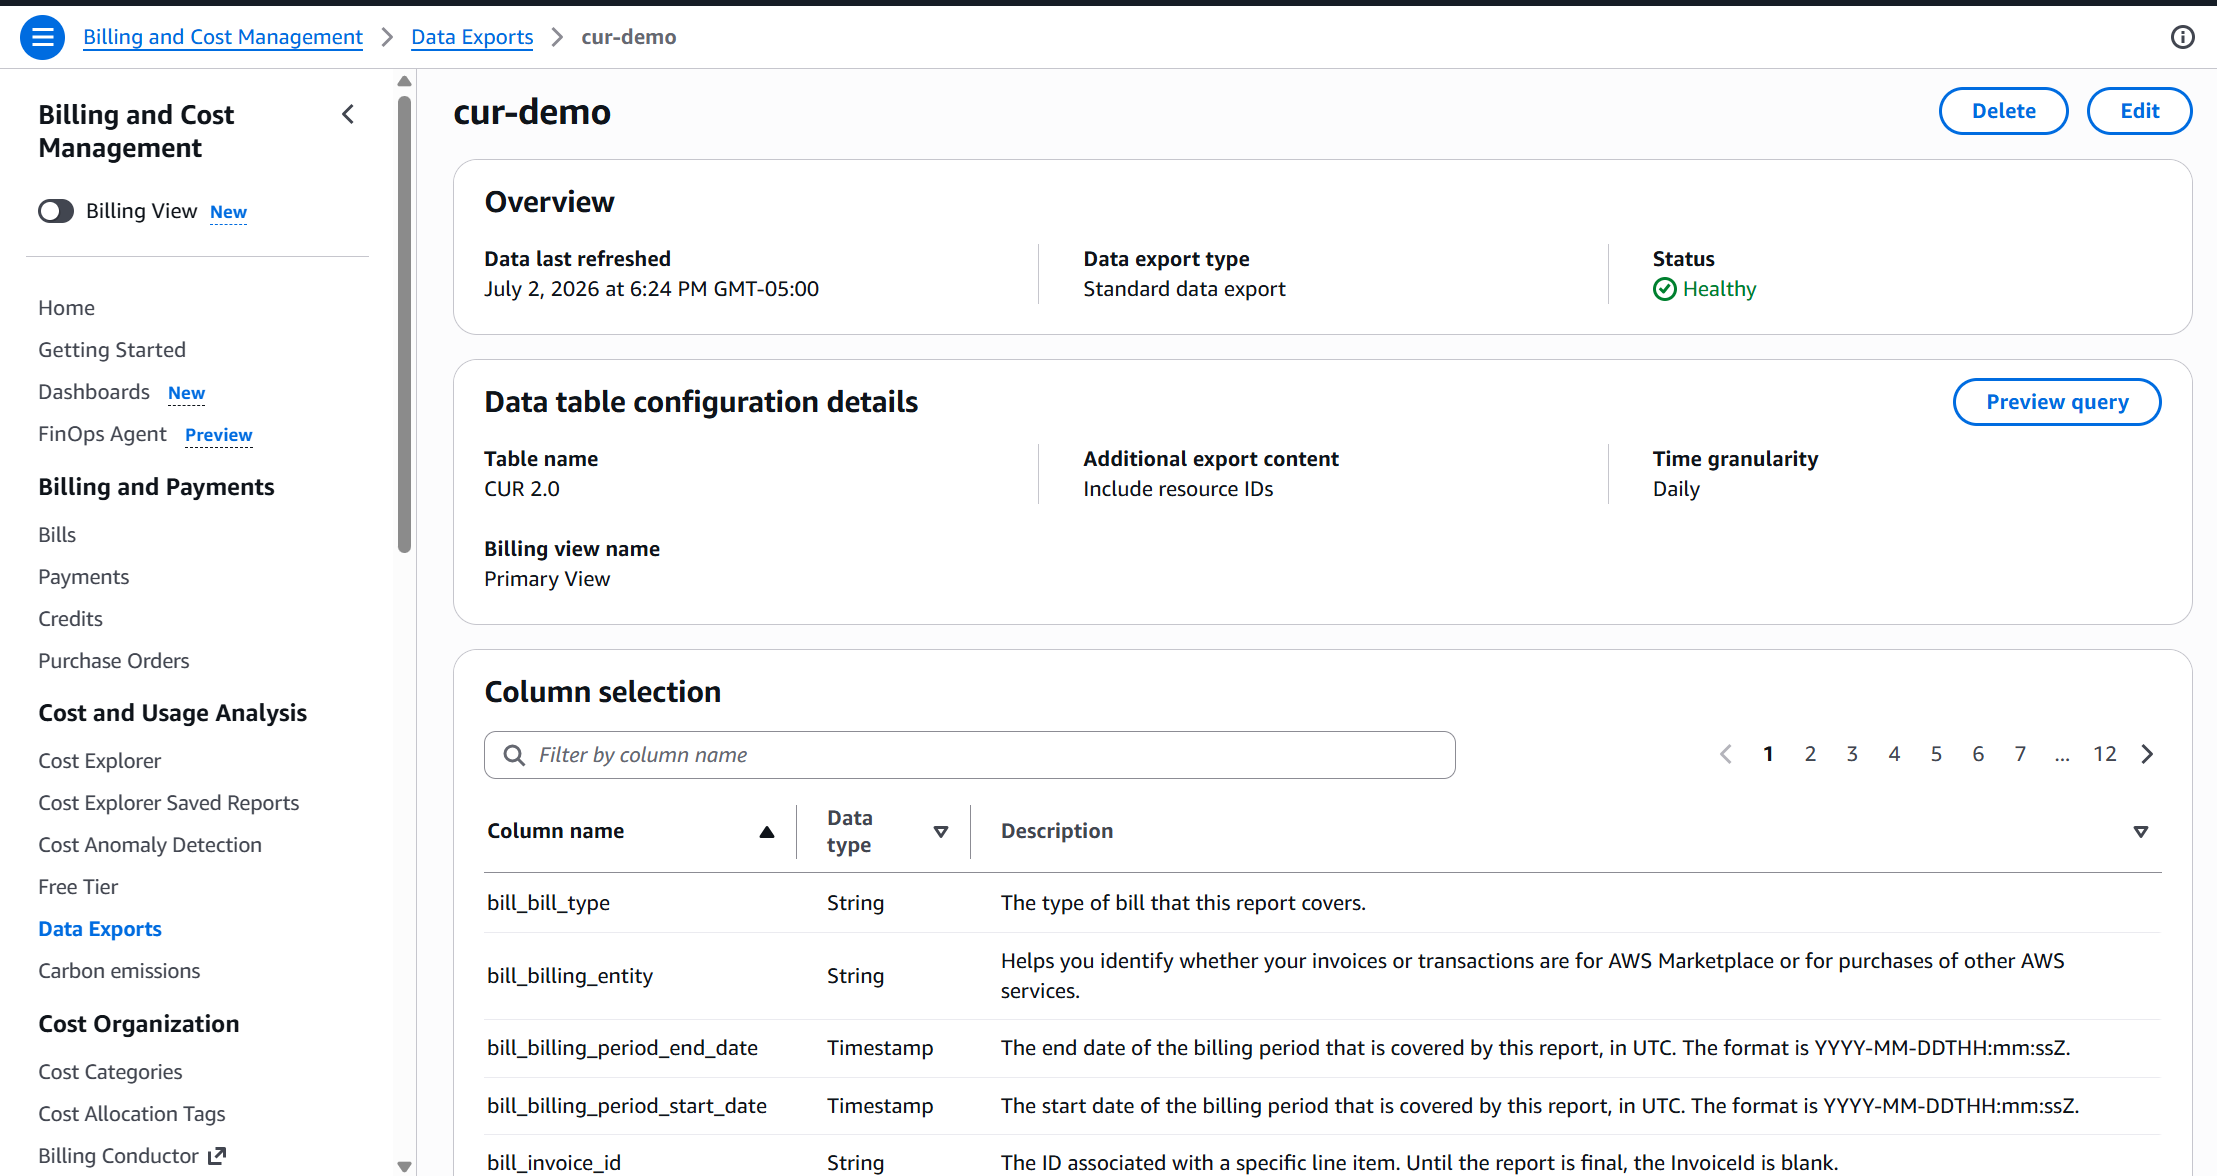Open the hamburger navigation menu
The height and width of the screenshot is (1176, 2217).
tap(42, 37)
